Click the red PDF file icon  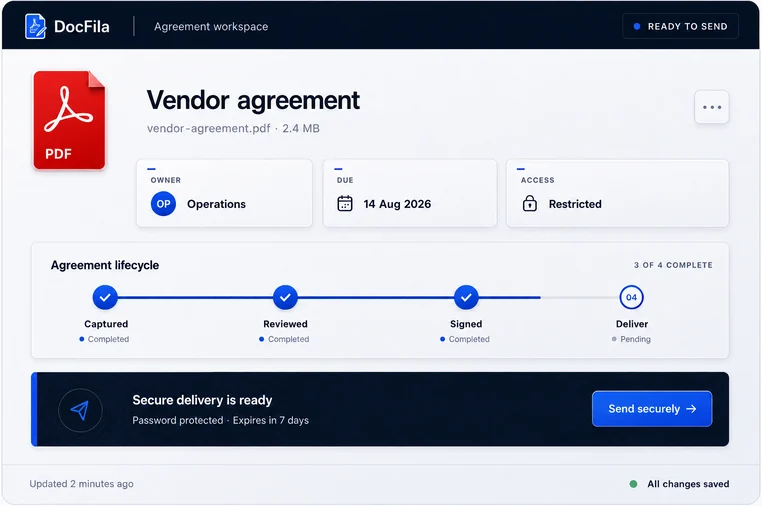(69, 121)
